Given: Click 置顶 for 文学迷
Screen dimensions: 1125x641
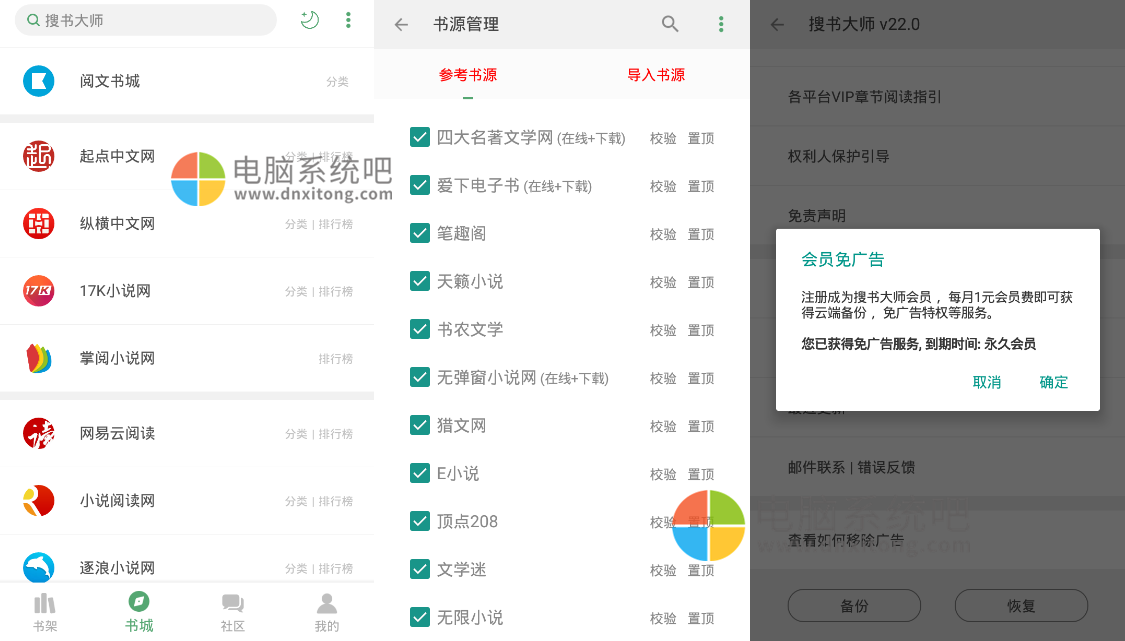Looking at the screenshot, I should tap(701, 571).
